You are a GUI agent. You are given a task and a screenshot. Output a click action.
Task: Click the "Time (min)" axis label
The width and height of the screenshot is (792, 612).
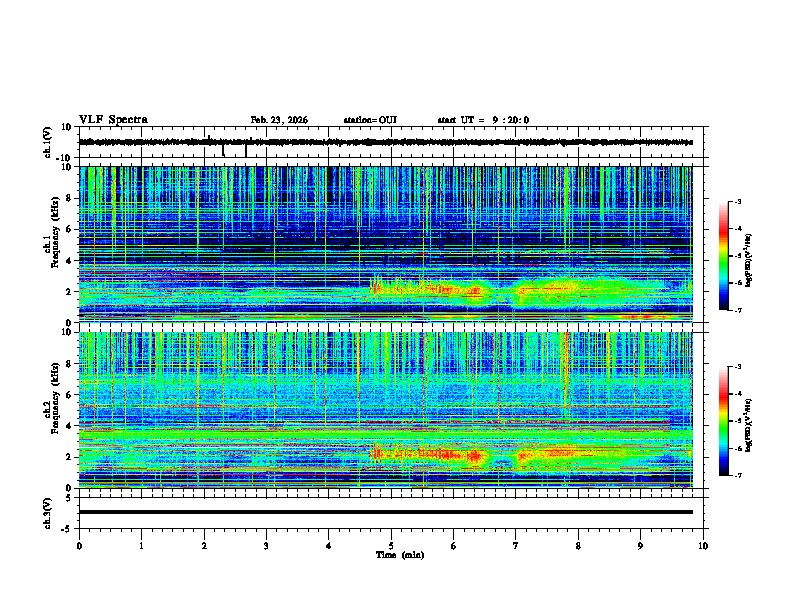tap(400, 555)
